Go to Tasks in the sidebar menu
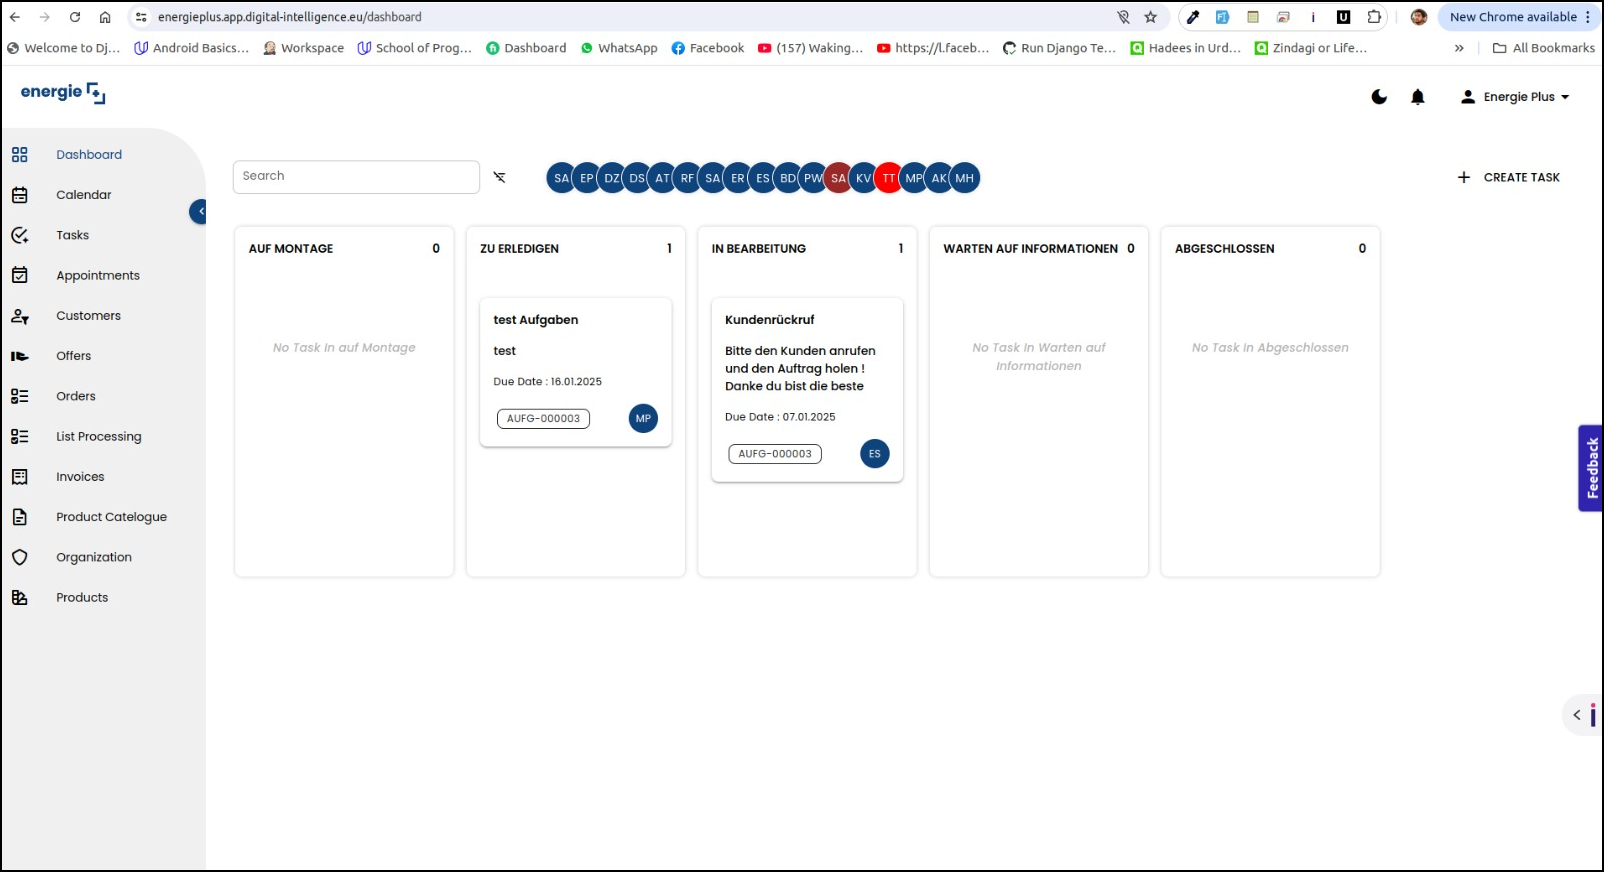 coord(72,235)
